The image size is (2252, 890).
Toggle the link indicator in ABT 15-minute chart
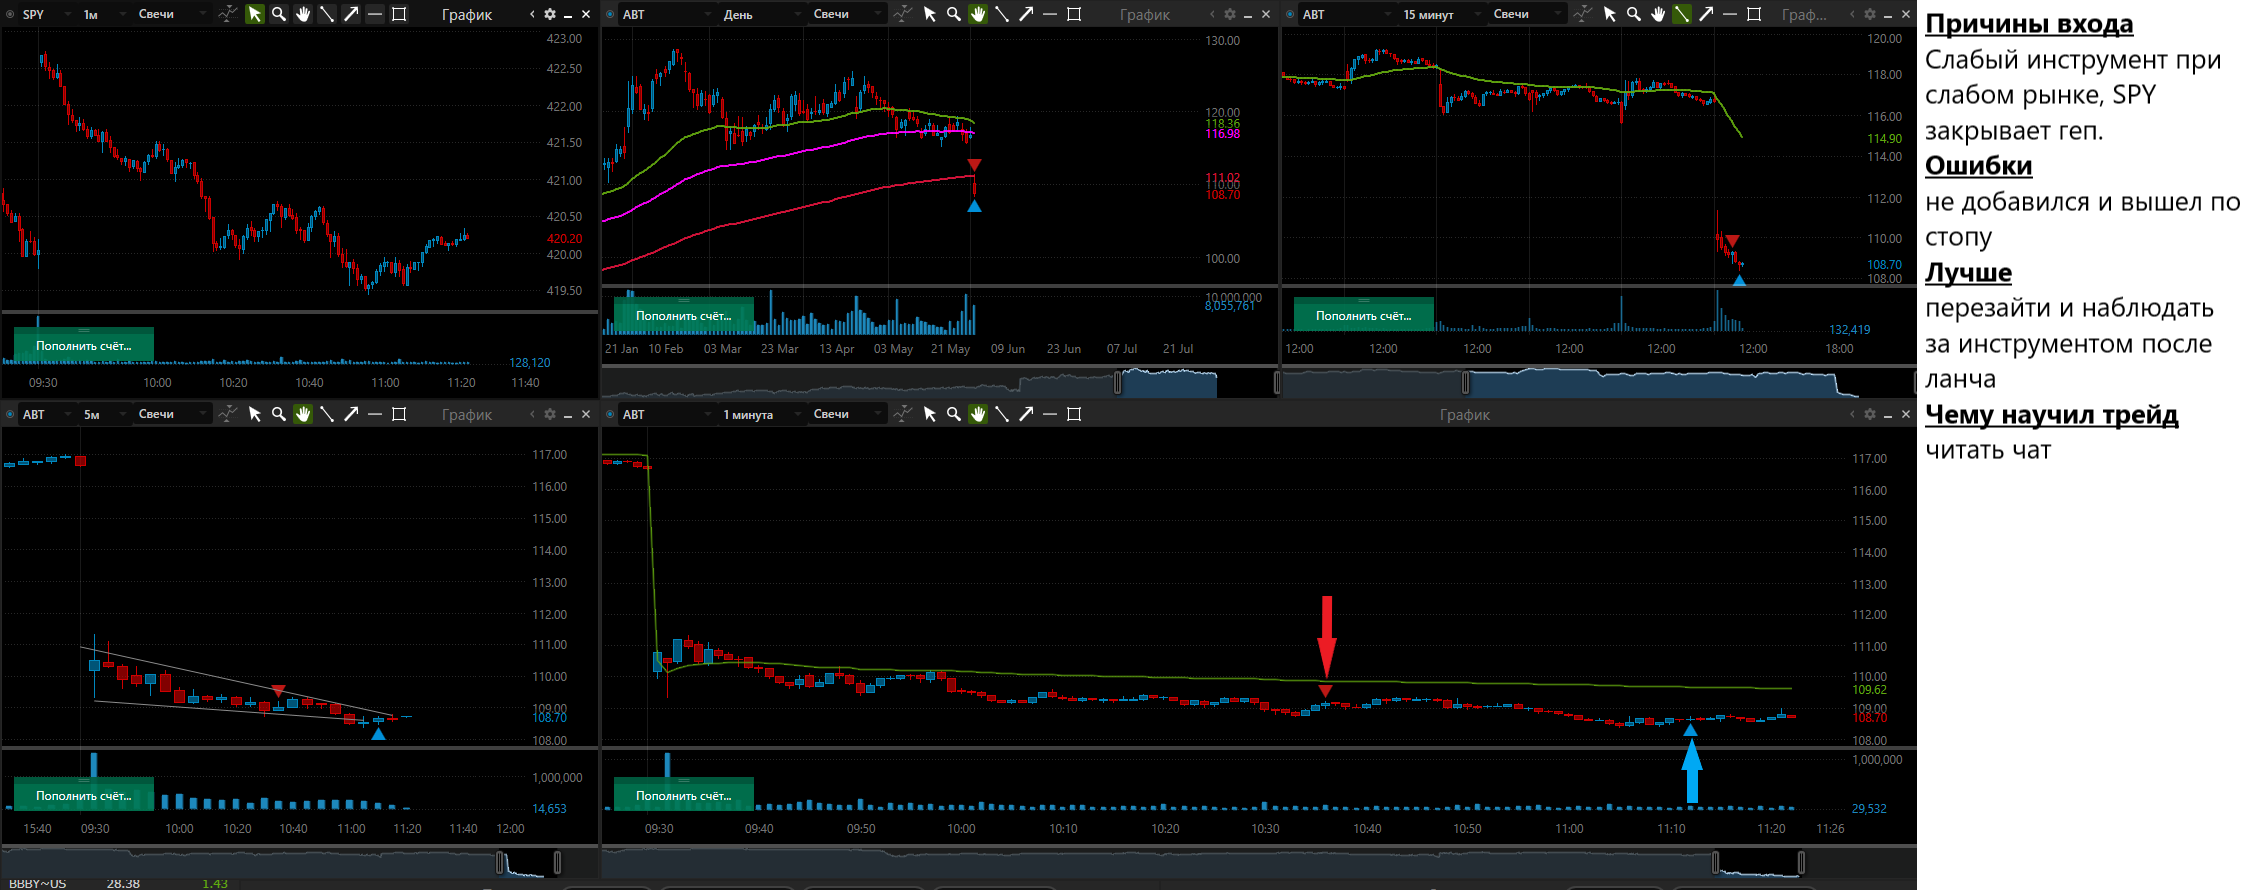1290,14
